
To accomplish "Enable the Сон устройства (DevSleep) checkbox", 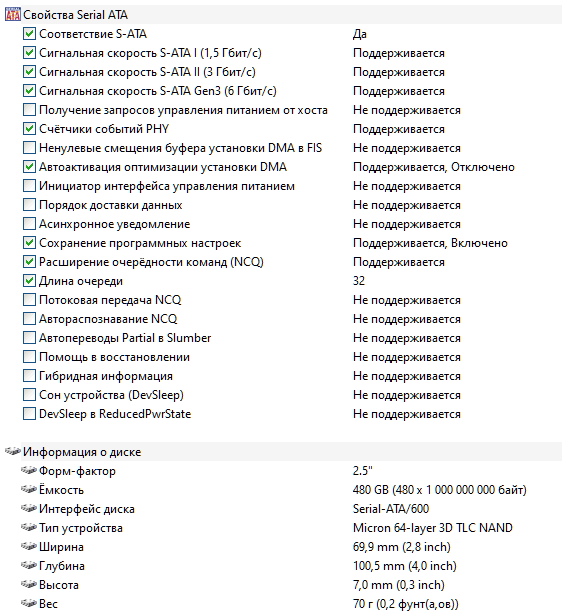I will coord(29,394).
